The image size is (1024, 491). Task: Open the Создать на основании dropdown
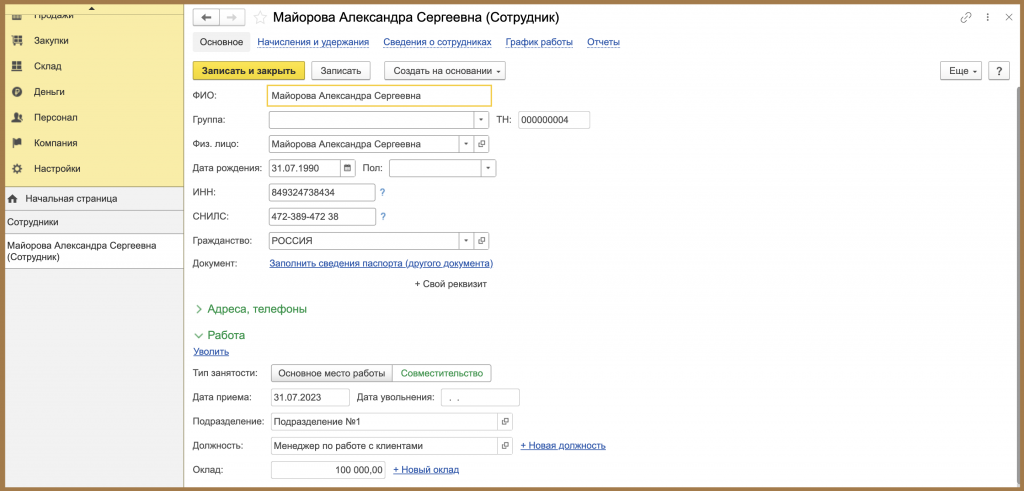pyautogui.click(x=445, y=71)
